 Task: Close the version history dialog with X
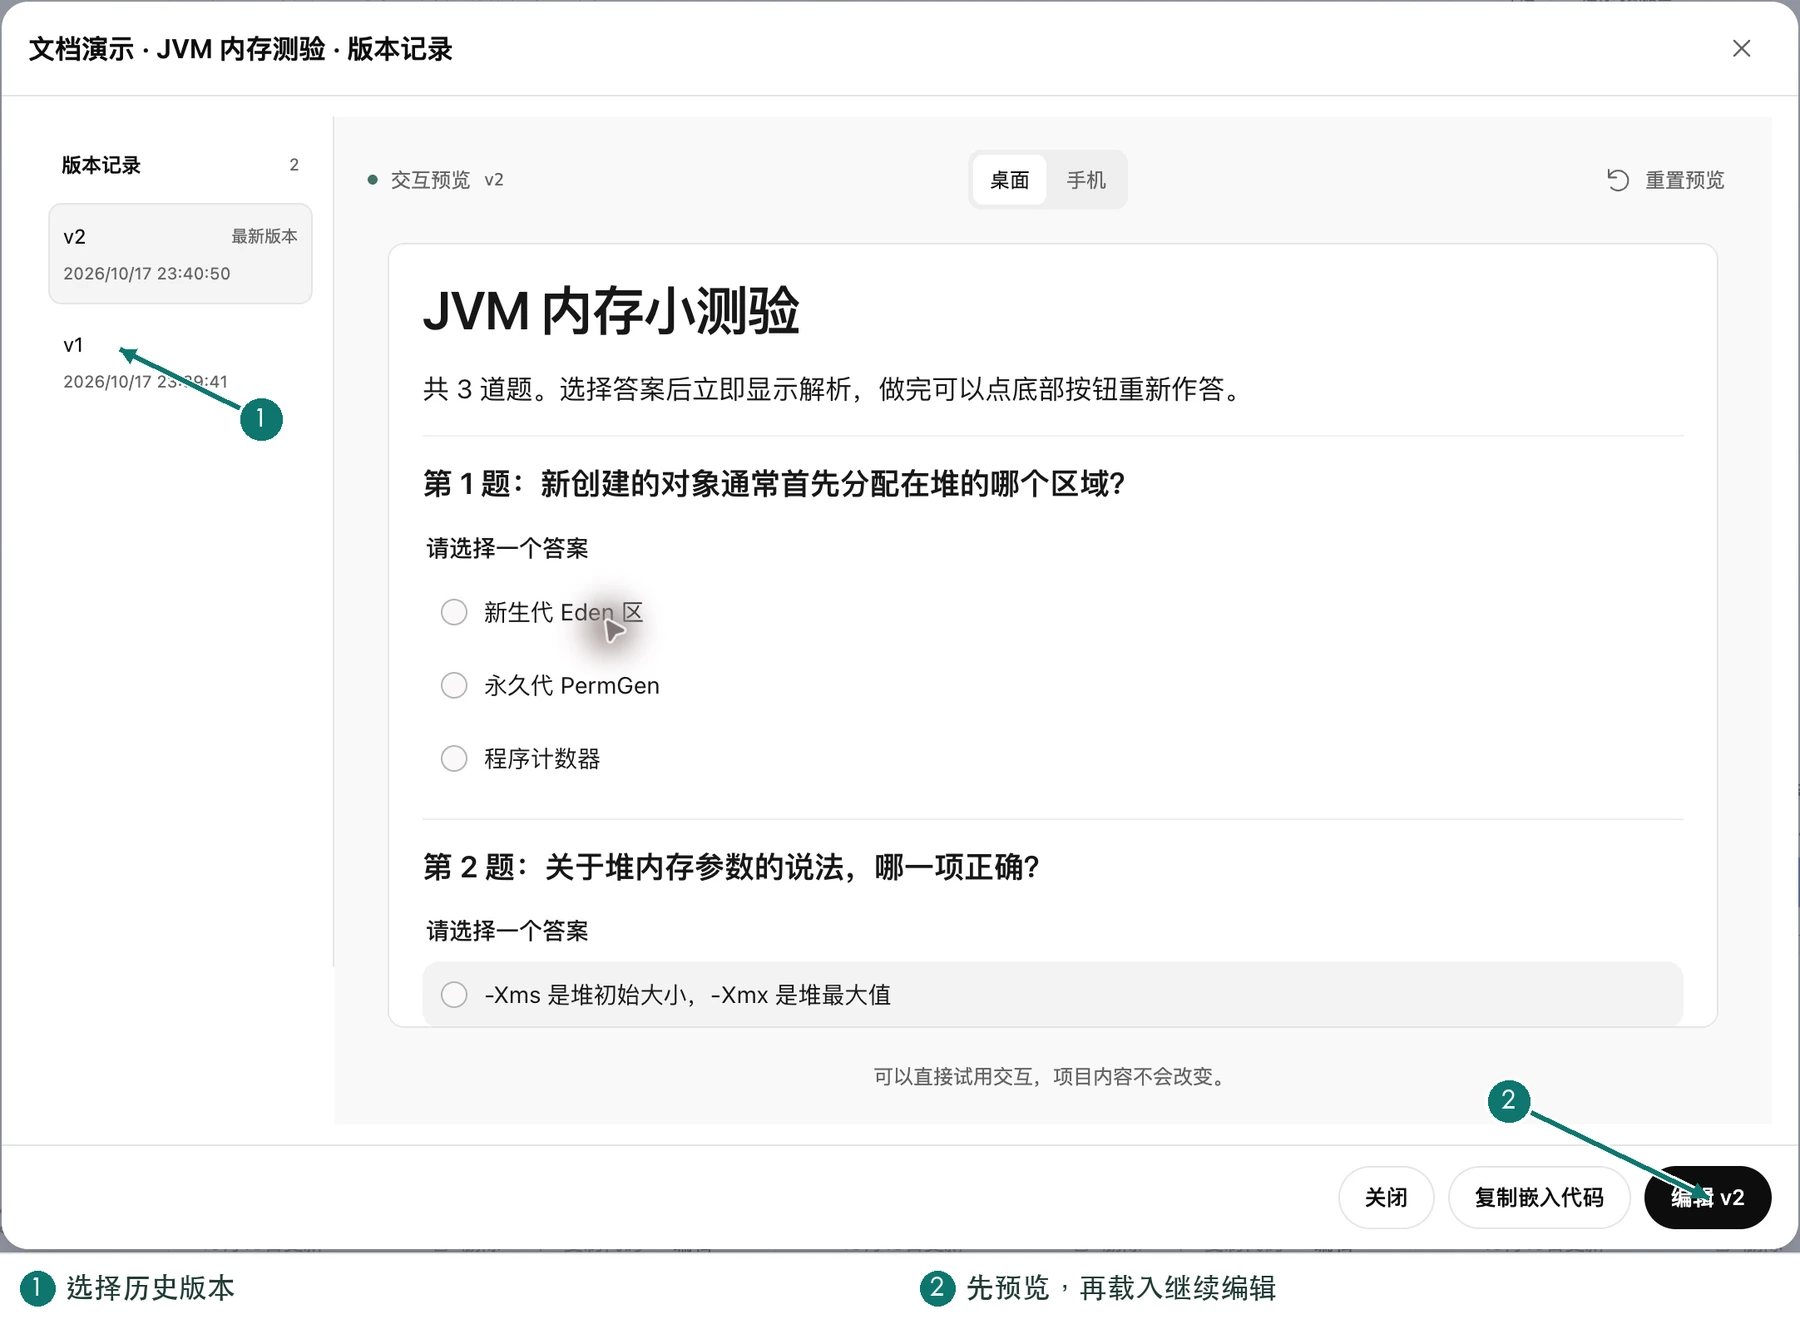(x=1741, y=48)
